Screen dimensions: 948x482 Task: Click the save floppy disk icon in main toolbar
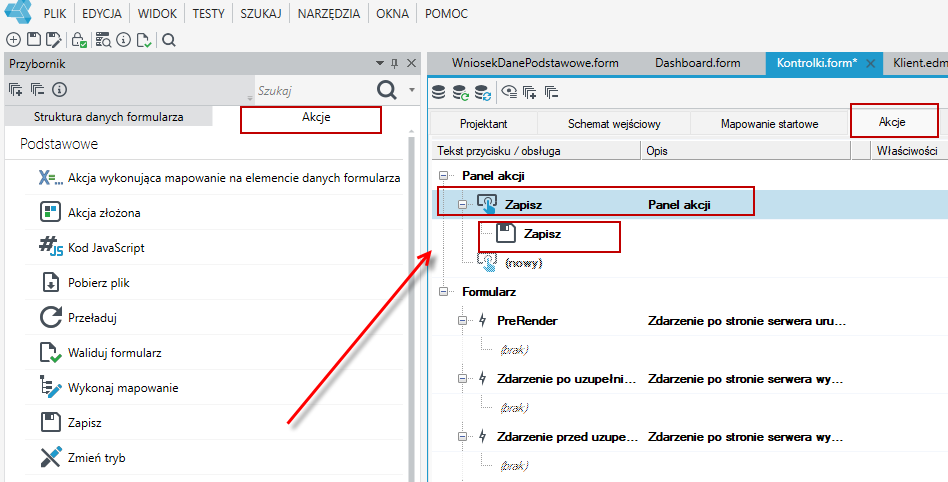(34, 40)
